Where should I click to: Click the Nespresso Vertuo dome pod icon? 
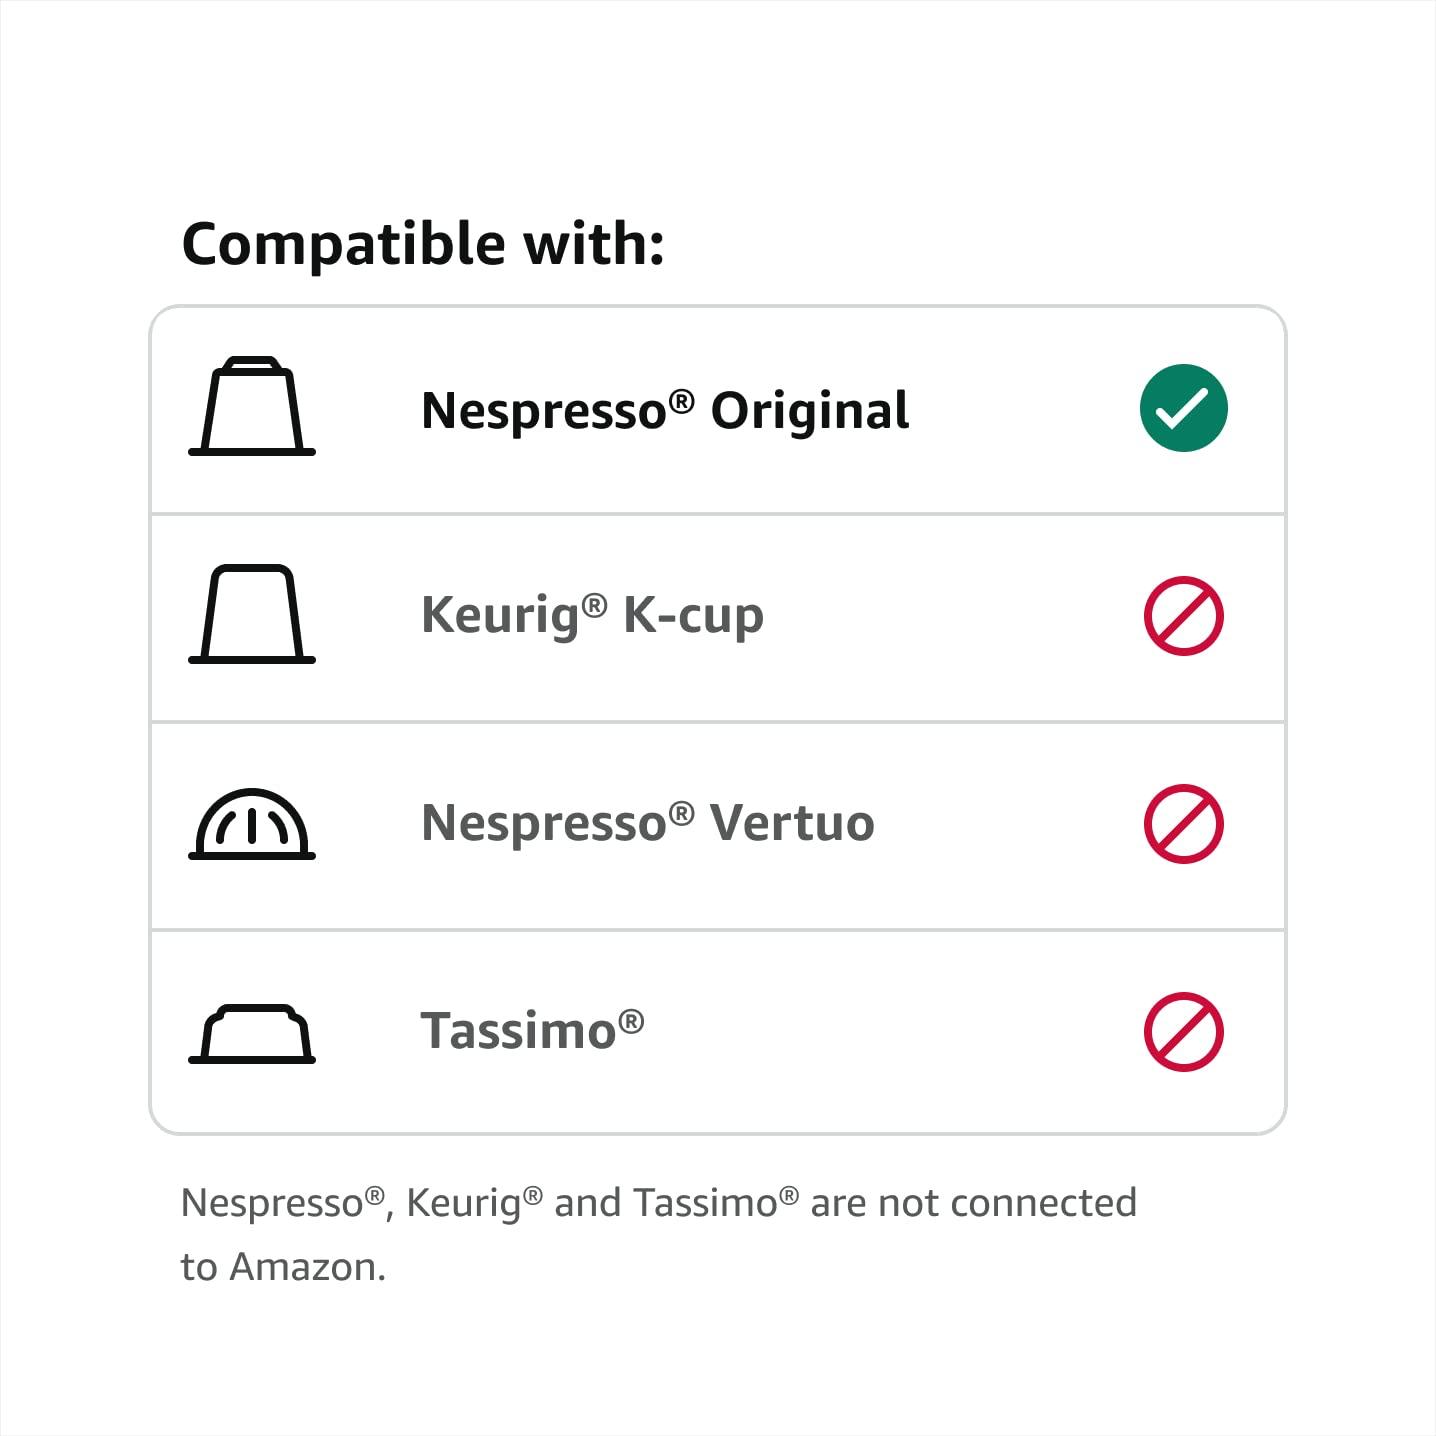pyautogui.click(x=252, y=824)
